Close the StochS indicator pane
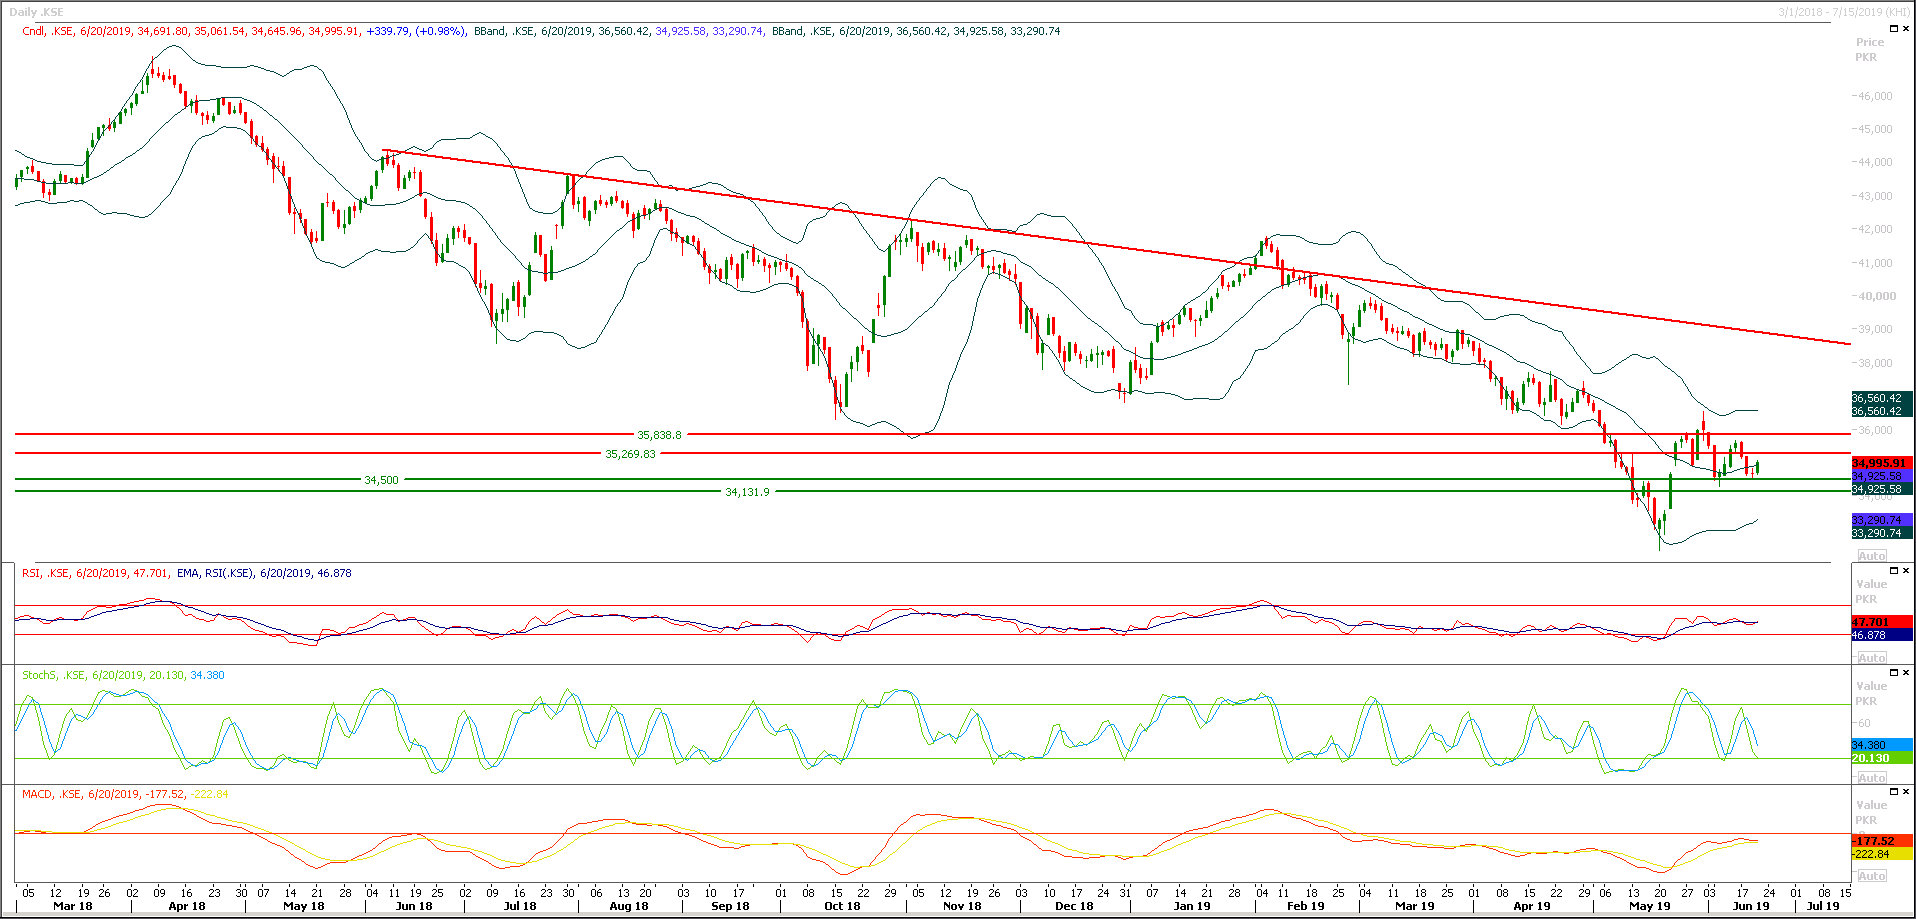This screenshot has height=919, width=1916. tap(1906, 674)
